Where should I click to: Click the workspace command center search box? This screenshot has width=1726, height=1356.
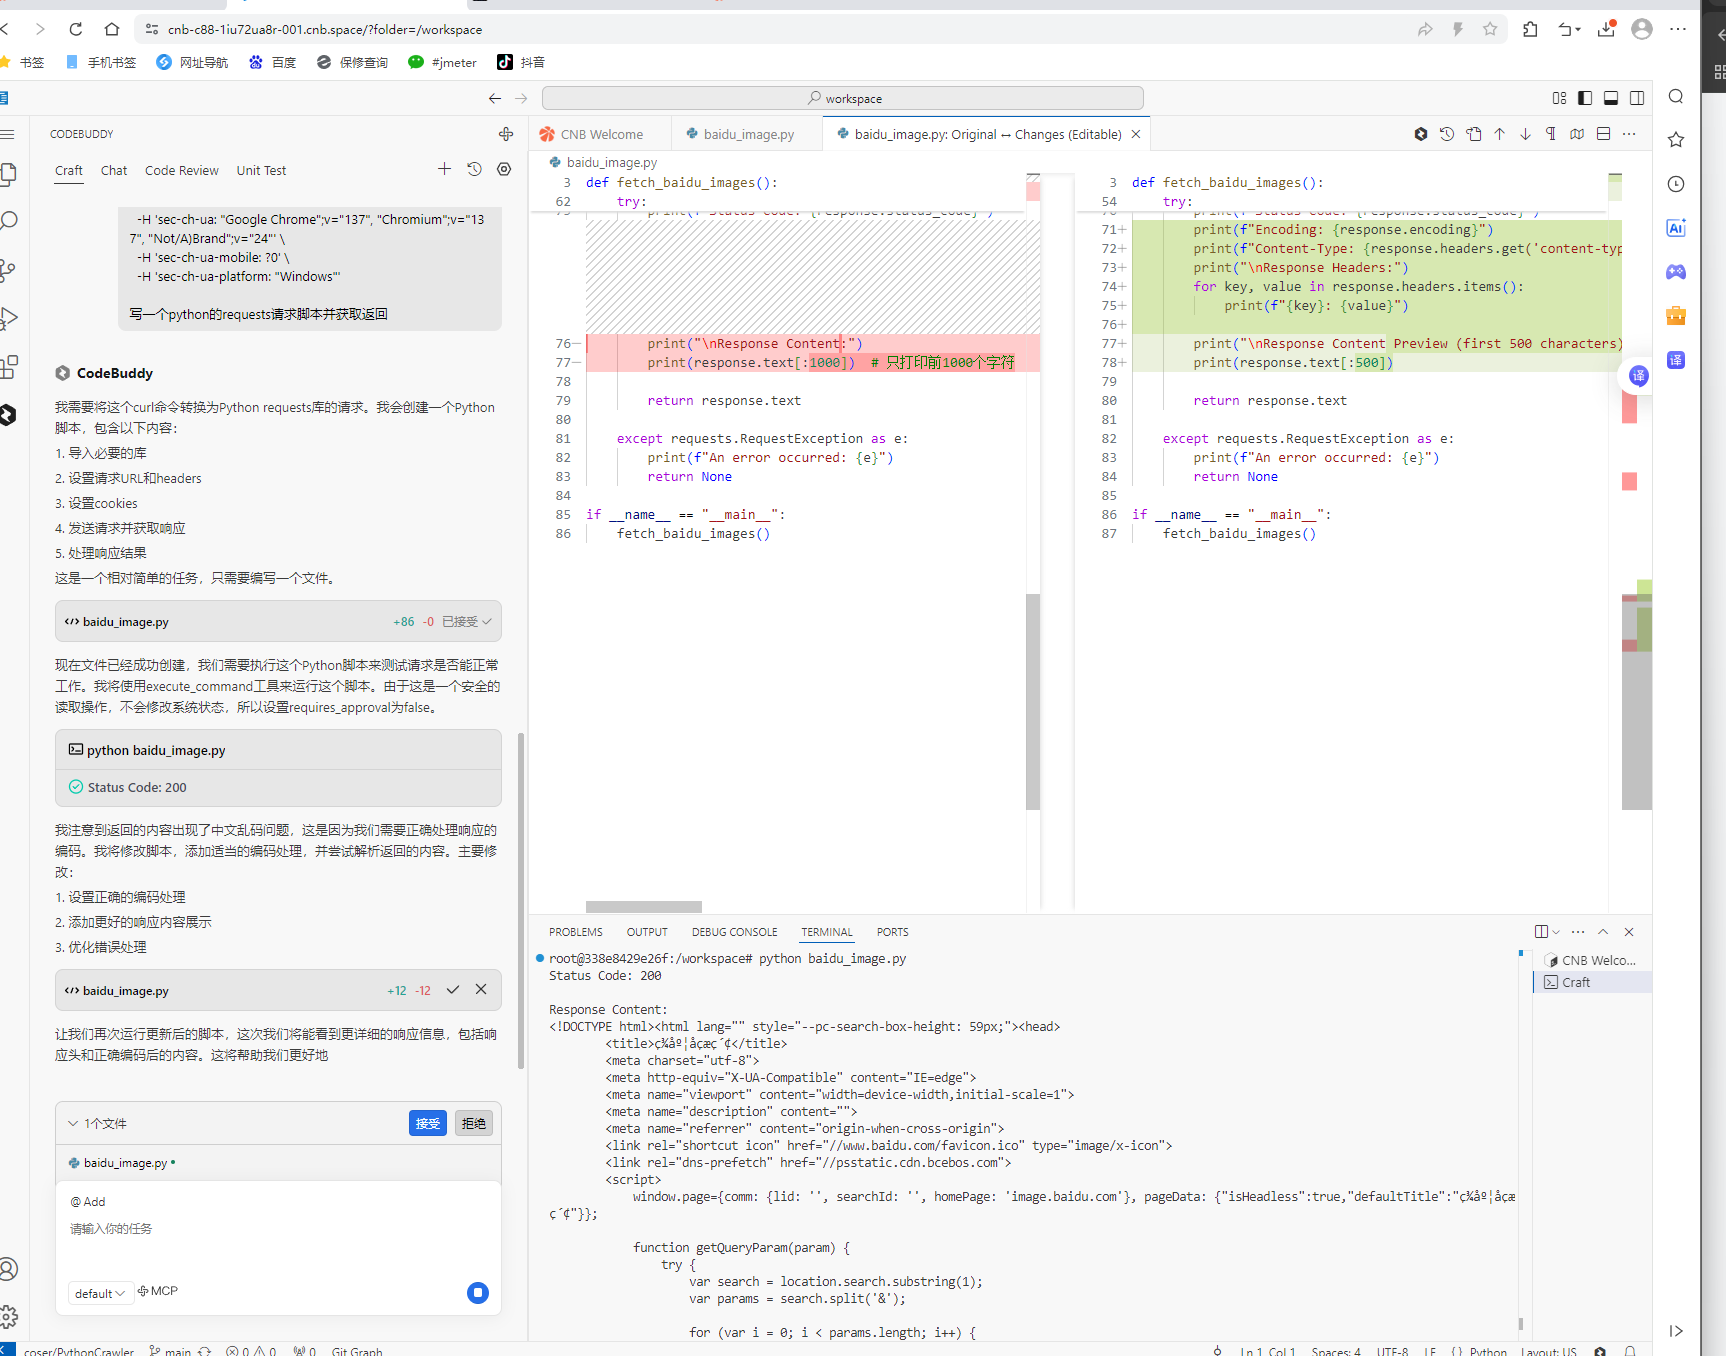[843, 98]
